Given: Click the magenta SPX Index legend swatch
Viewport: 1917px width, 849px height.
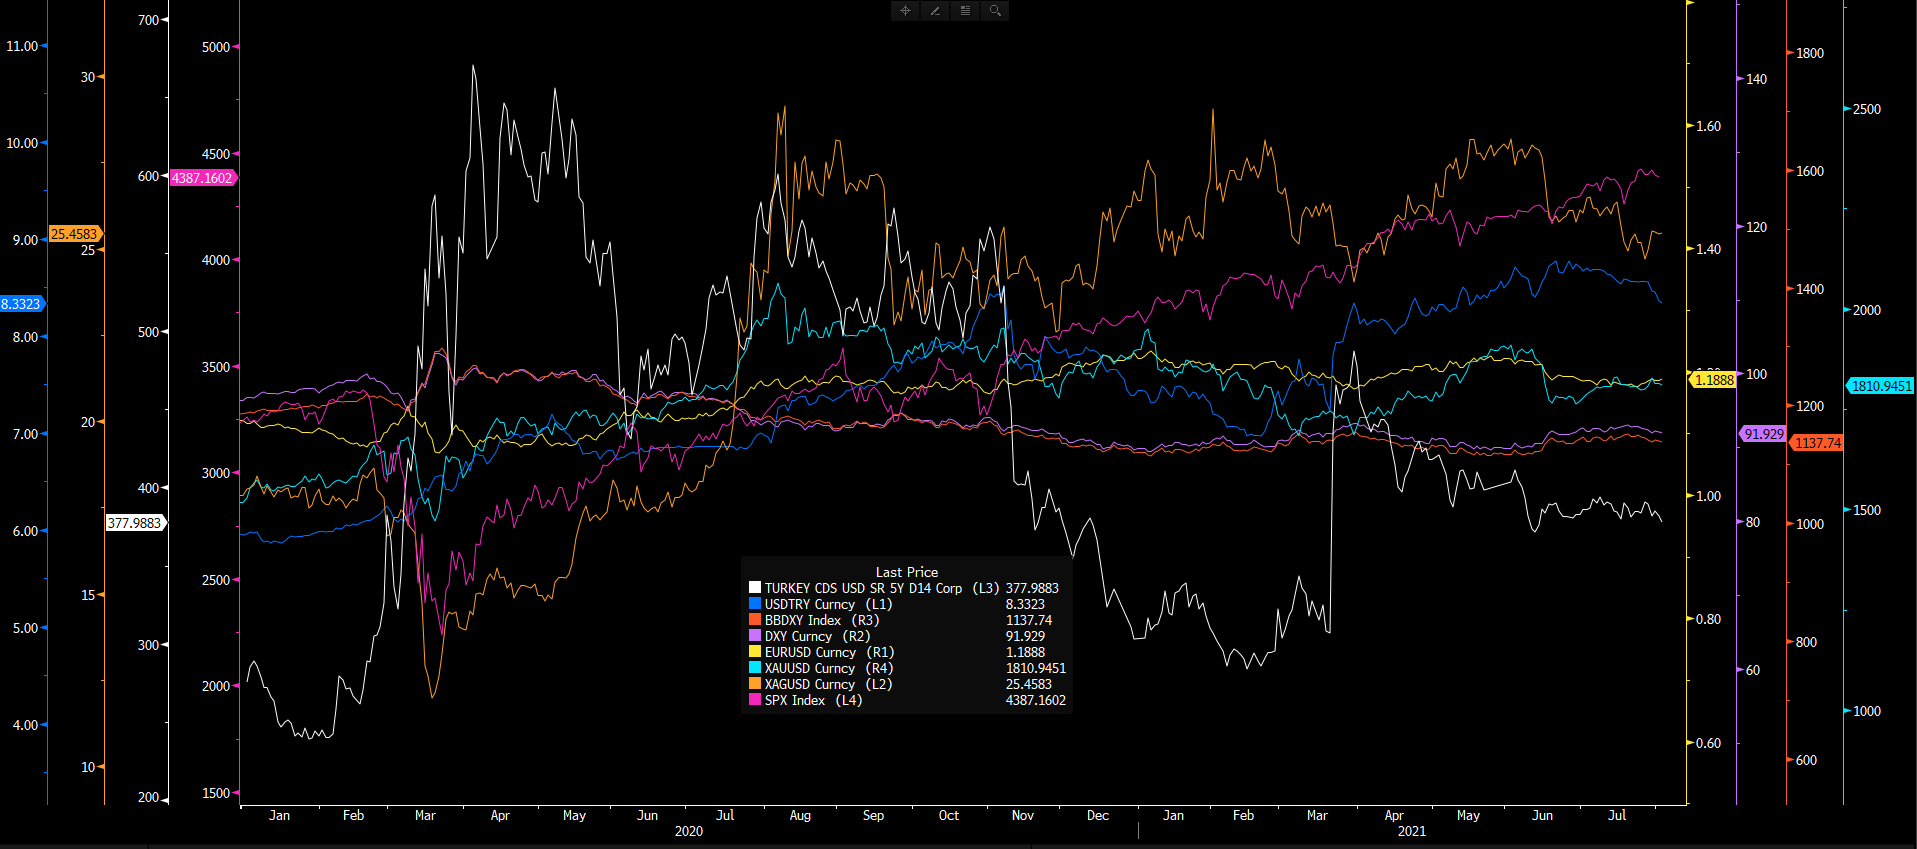Looking at the screenshot, I should click(755, 700).
